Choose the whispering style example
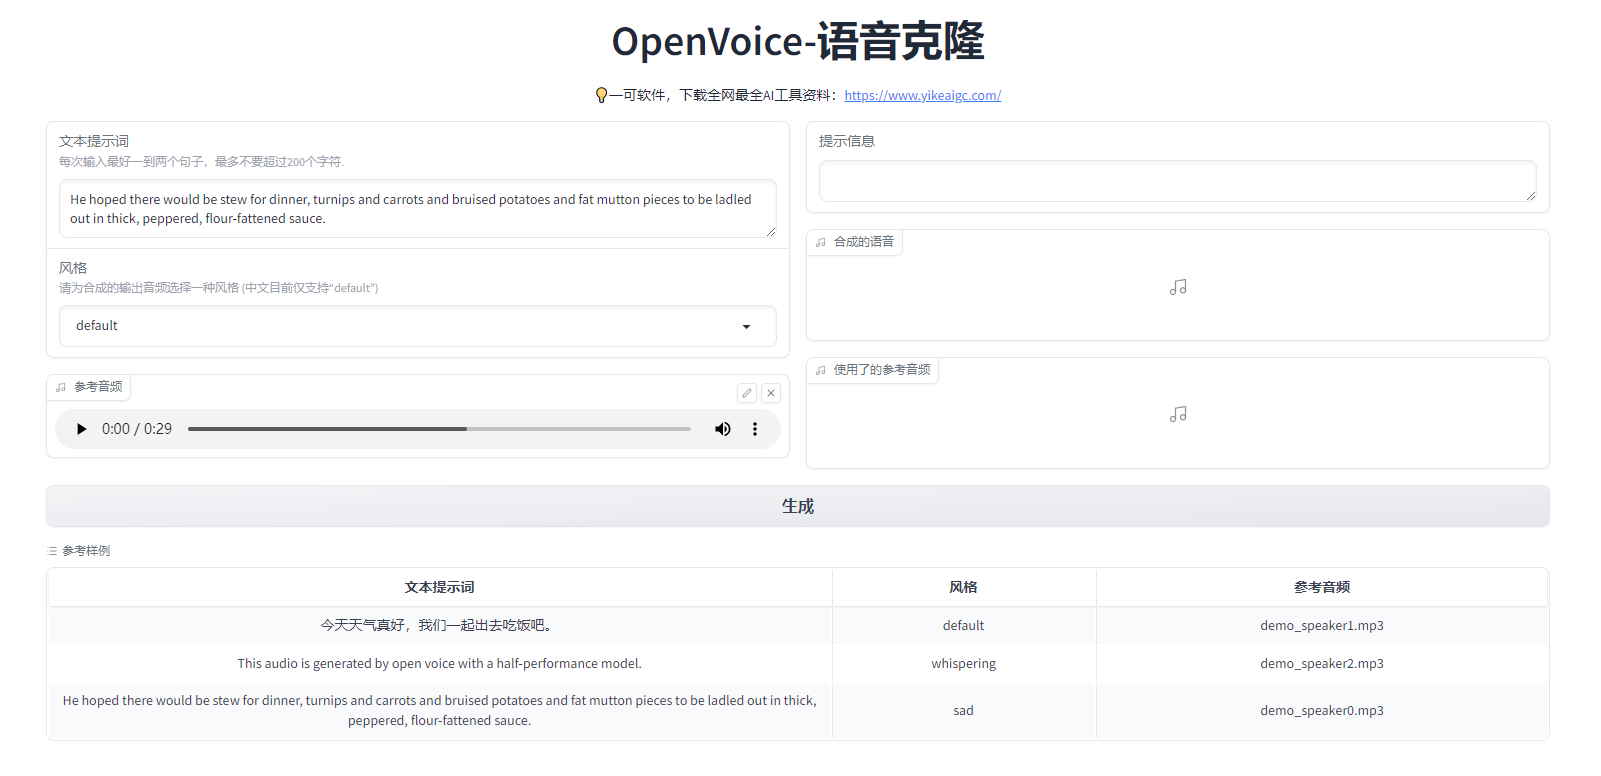 click(963, 664)
